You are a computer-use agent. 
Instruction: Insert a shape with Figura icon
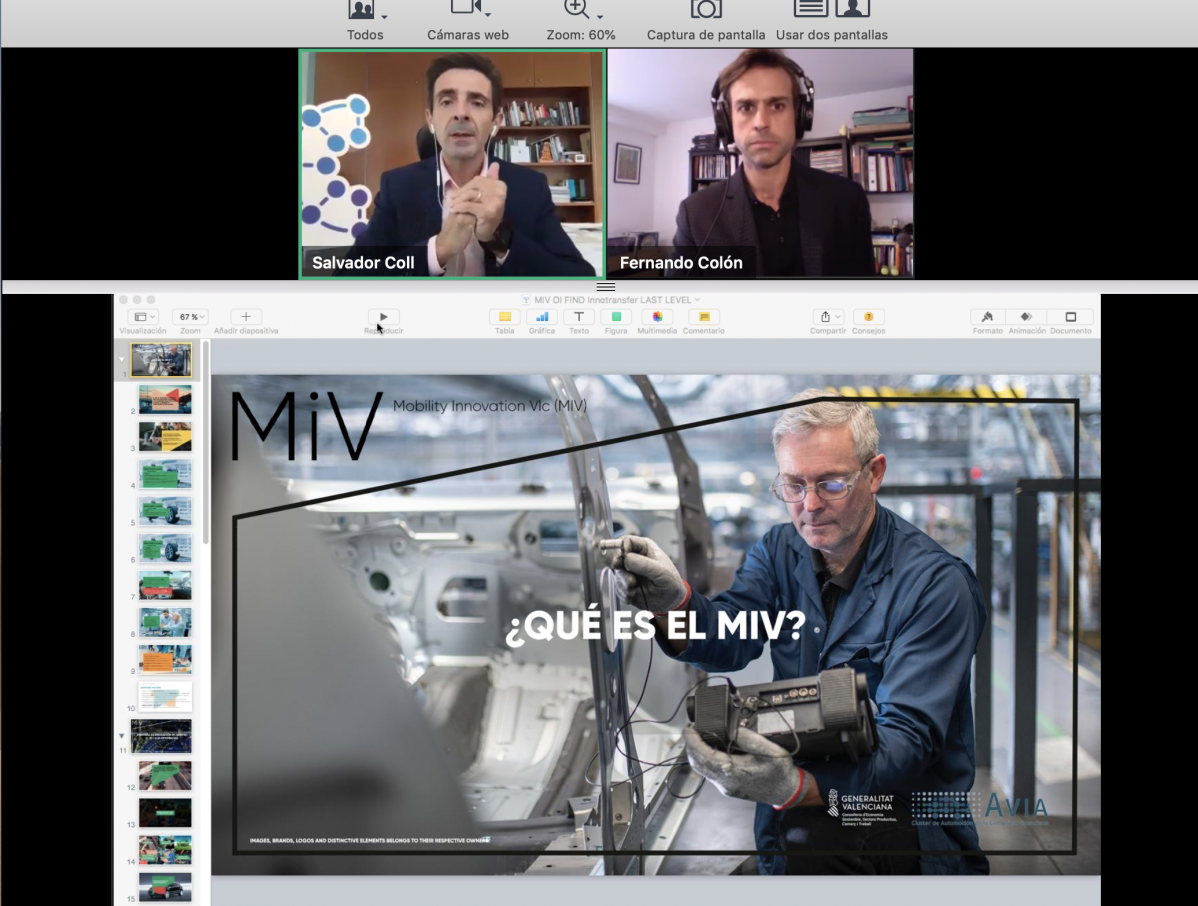click(x=616, y=316)
